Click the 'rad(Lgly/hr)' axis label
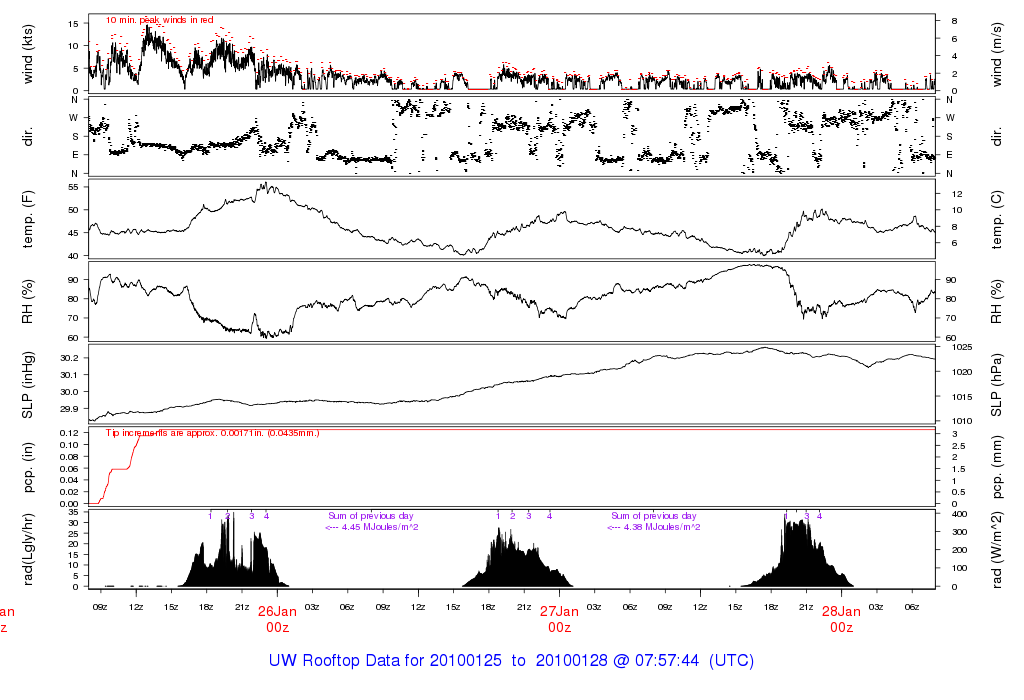The image size is (1024, 700). [x=27, y=550]
